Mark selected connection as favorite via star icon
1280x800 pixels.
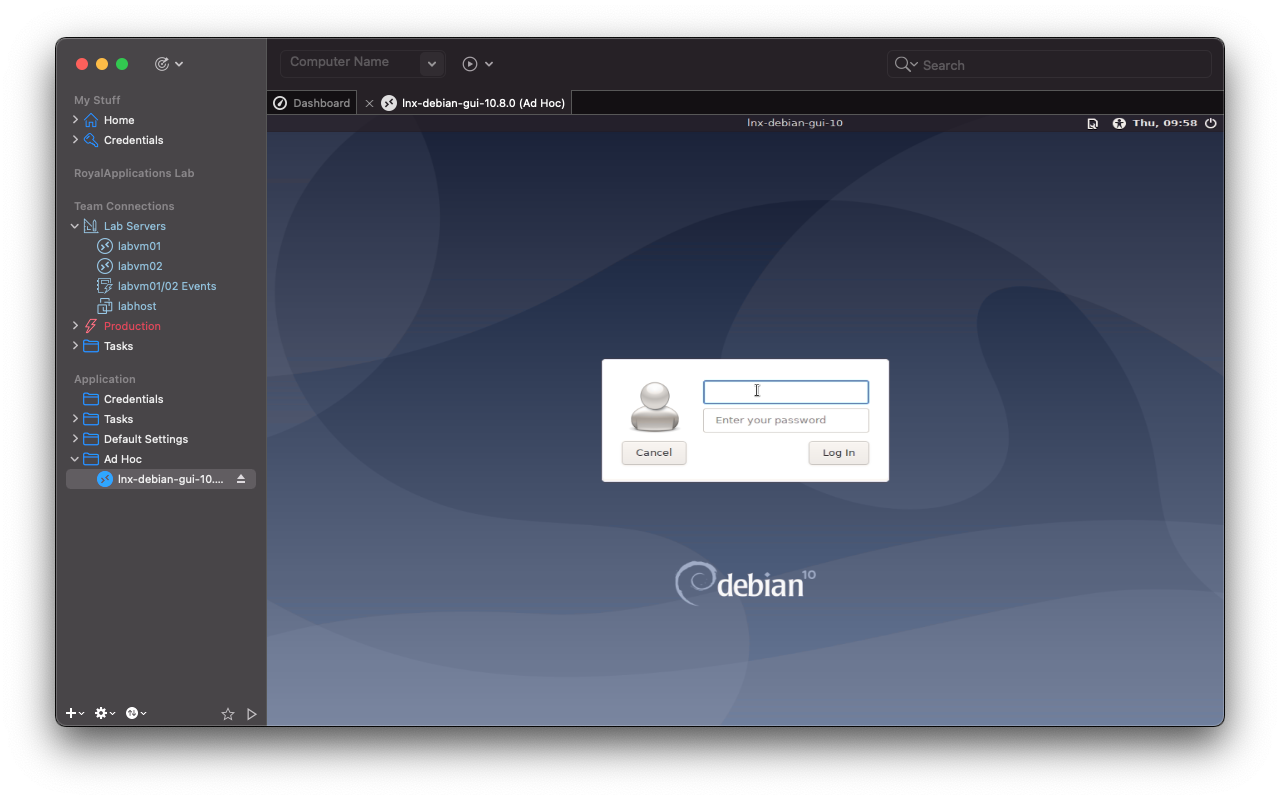pos(227,713)
